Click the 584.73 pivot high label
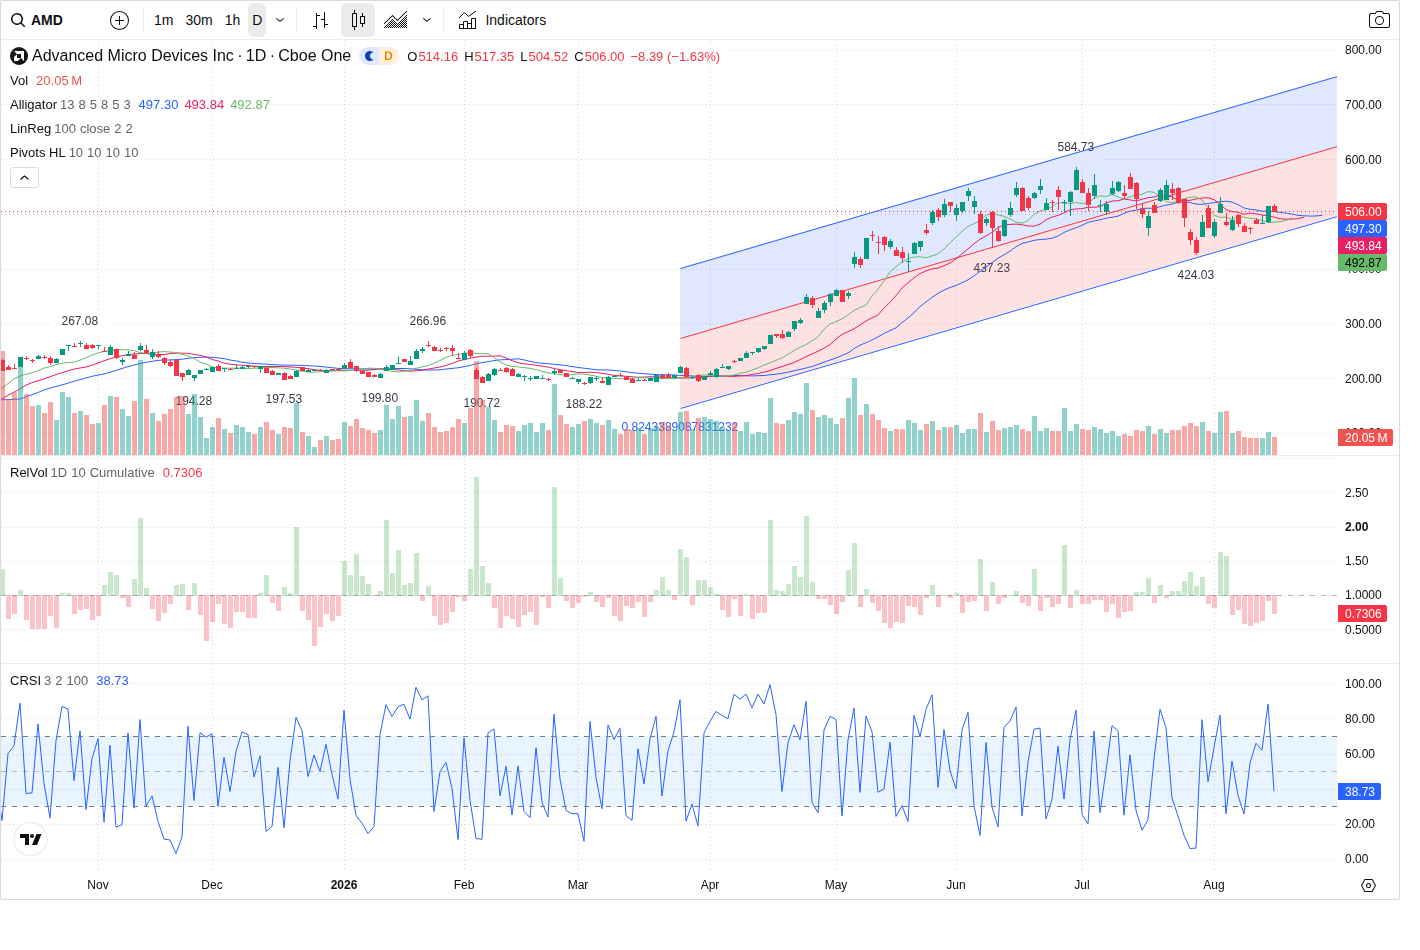The width and height of the screenshot is (1420, 950). (x=1076, y=147)
